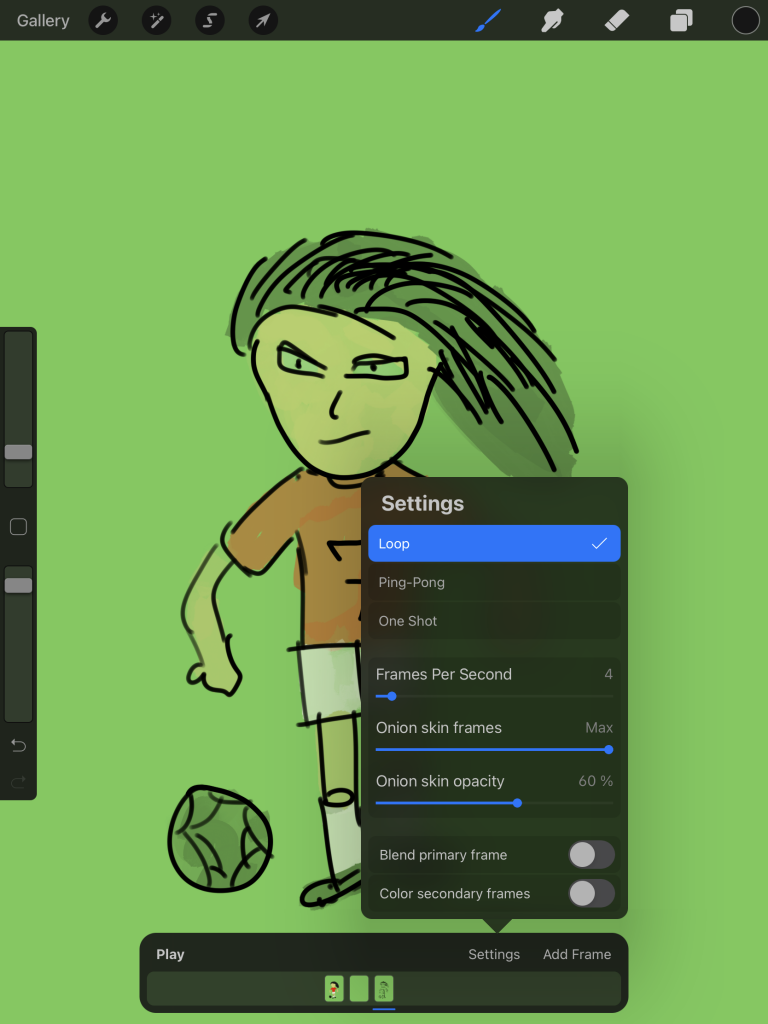This screenshot has width=768, height=1024.
Task: Enable Blend primary frame toggle
Action: pyautogui.click(x=591, y=854)
